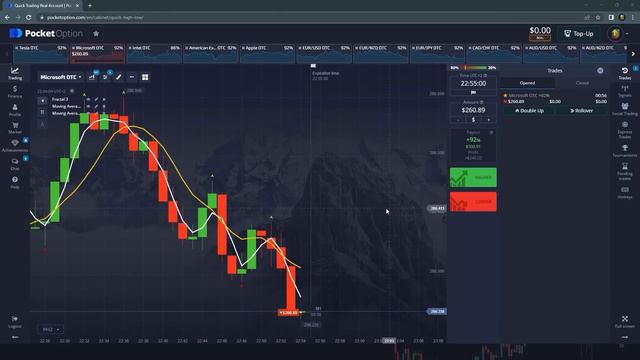640x360 pixels.
Task: Open the Microsoft OTC asset dropdown
Action: tap(61, 77)
